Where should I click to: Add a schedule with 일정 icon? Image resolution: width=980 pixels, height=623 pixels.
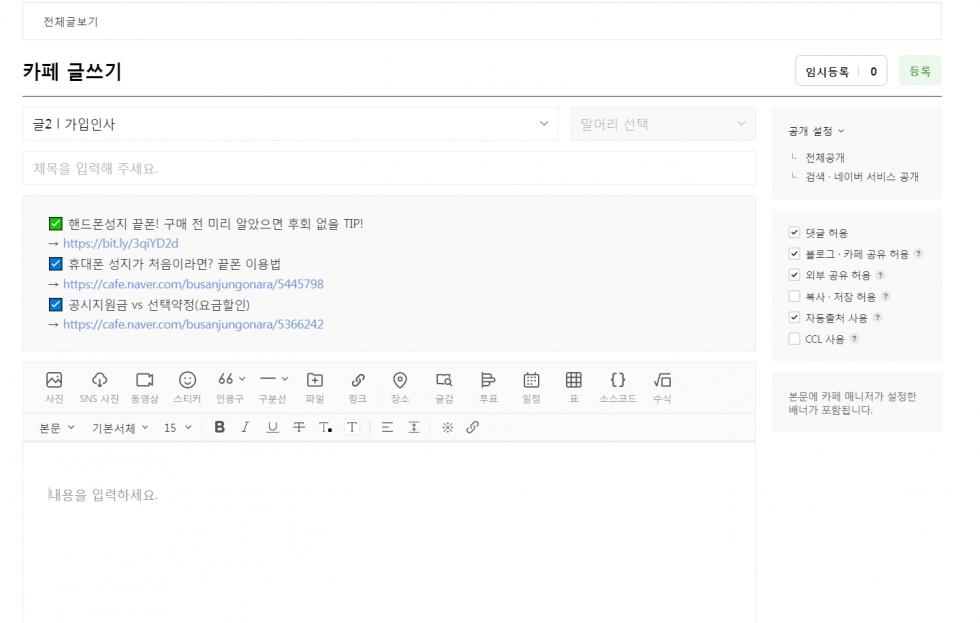(531, 387)
